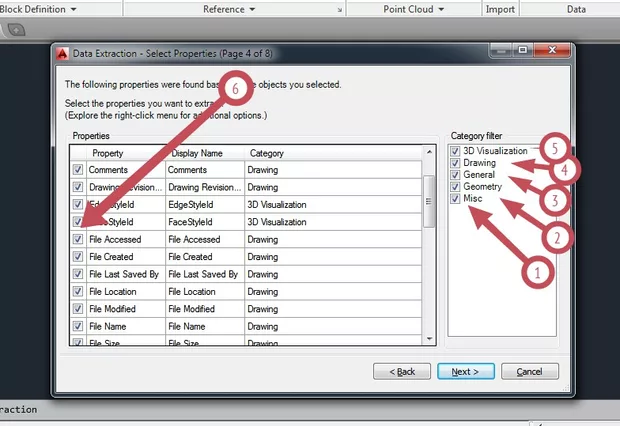Screen dimensions: 620x426
Task: Uncheck the File Location checkbox
Action: coord(78,292)
